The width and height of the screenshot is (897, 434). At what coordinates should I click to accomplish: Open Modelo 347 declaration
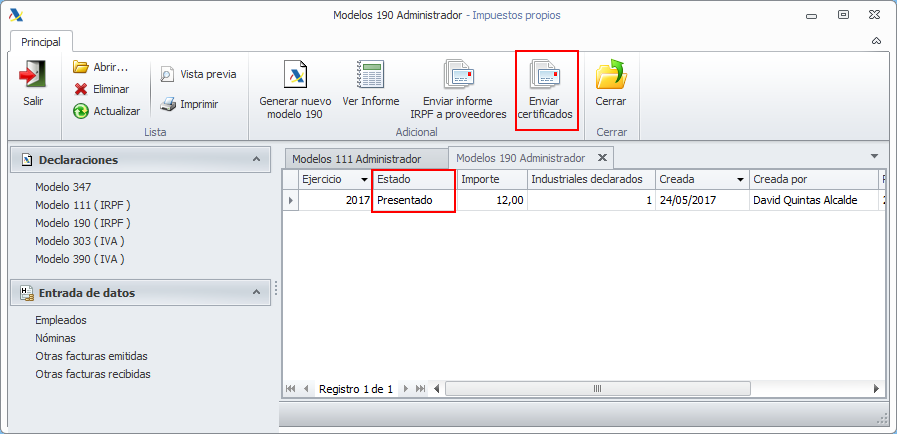63,187
